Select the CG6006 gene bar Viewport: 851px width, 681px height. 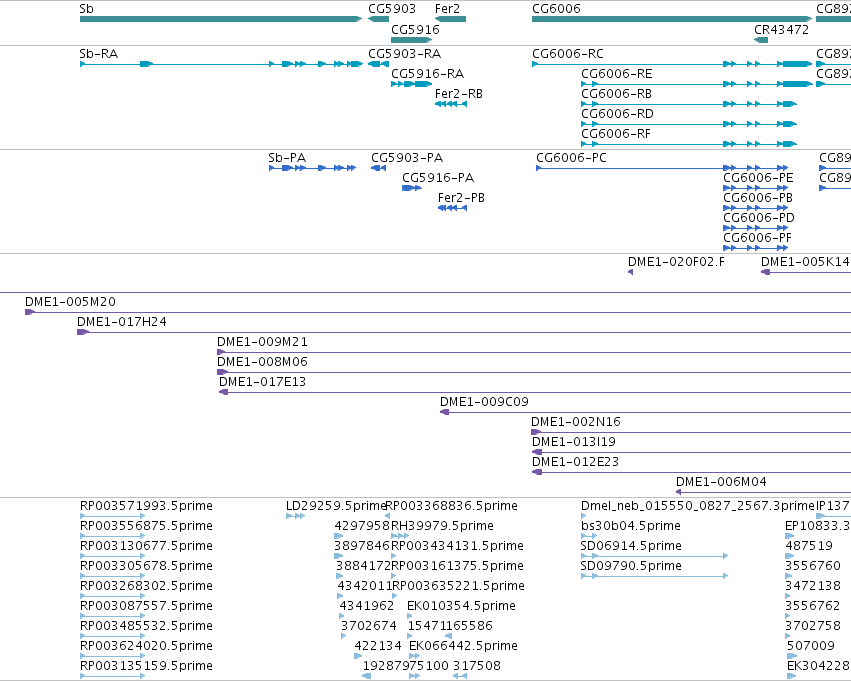point(672,19)
